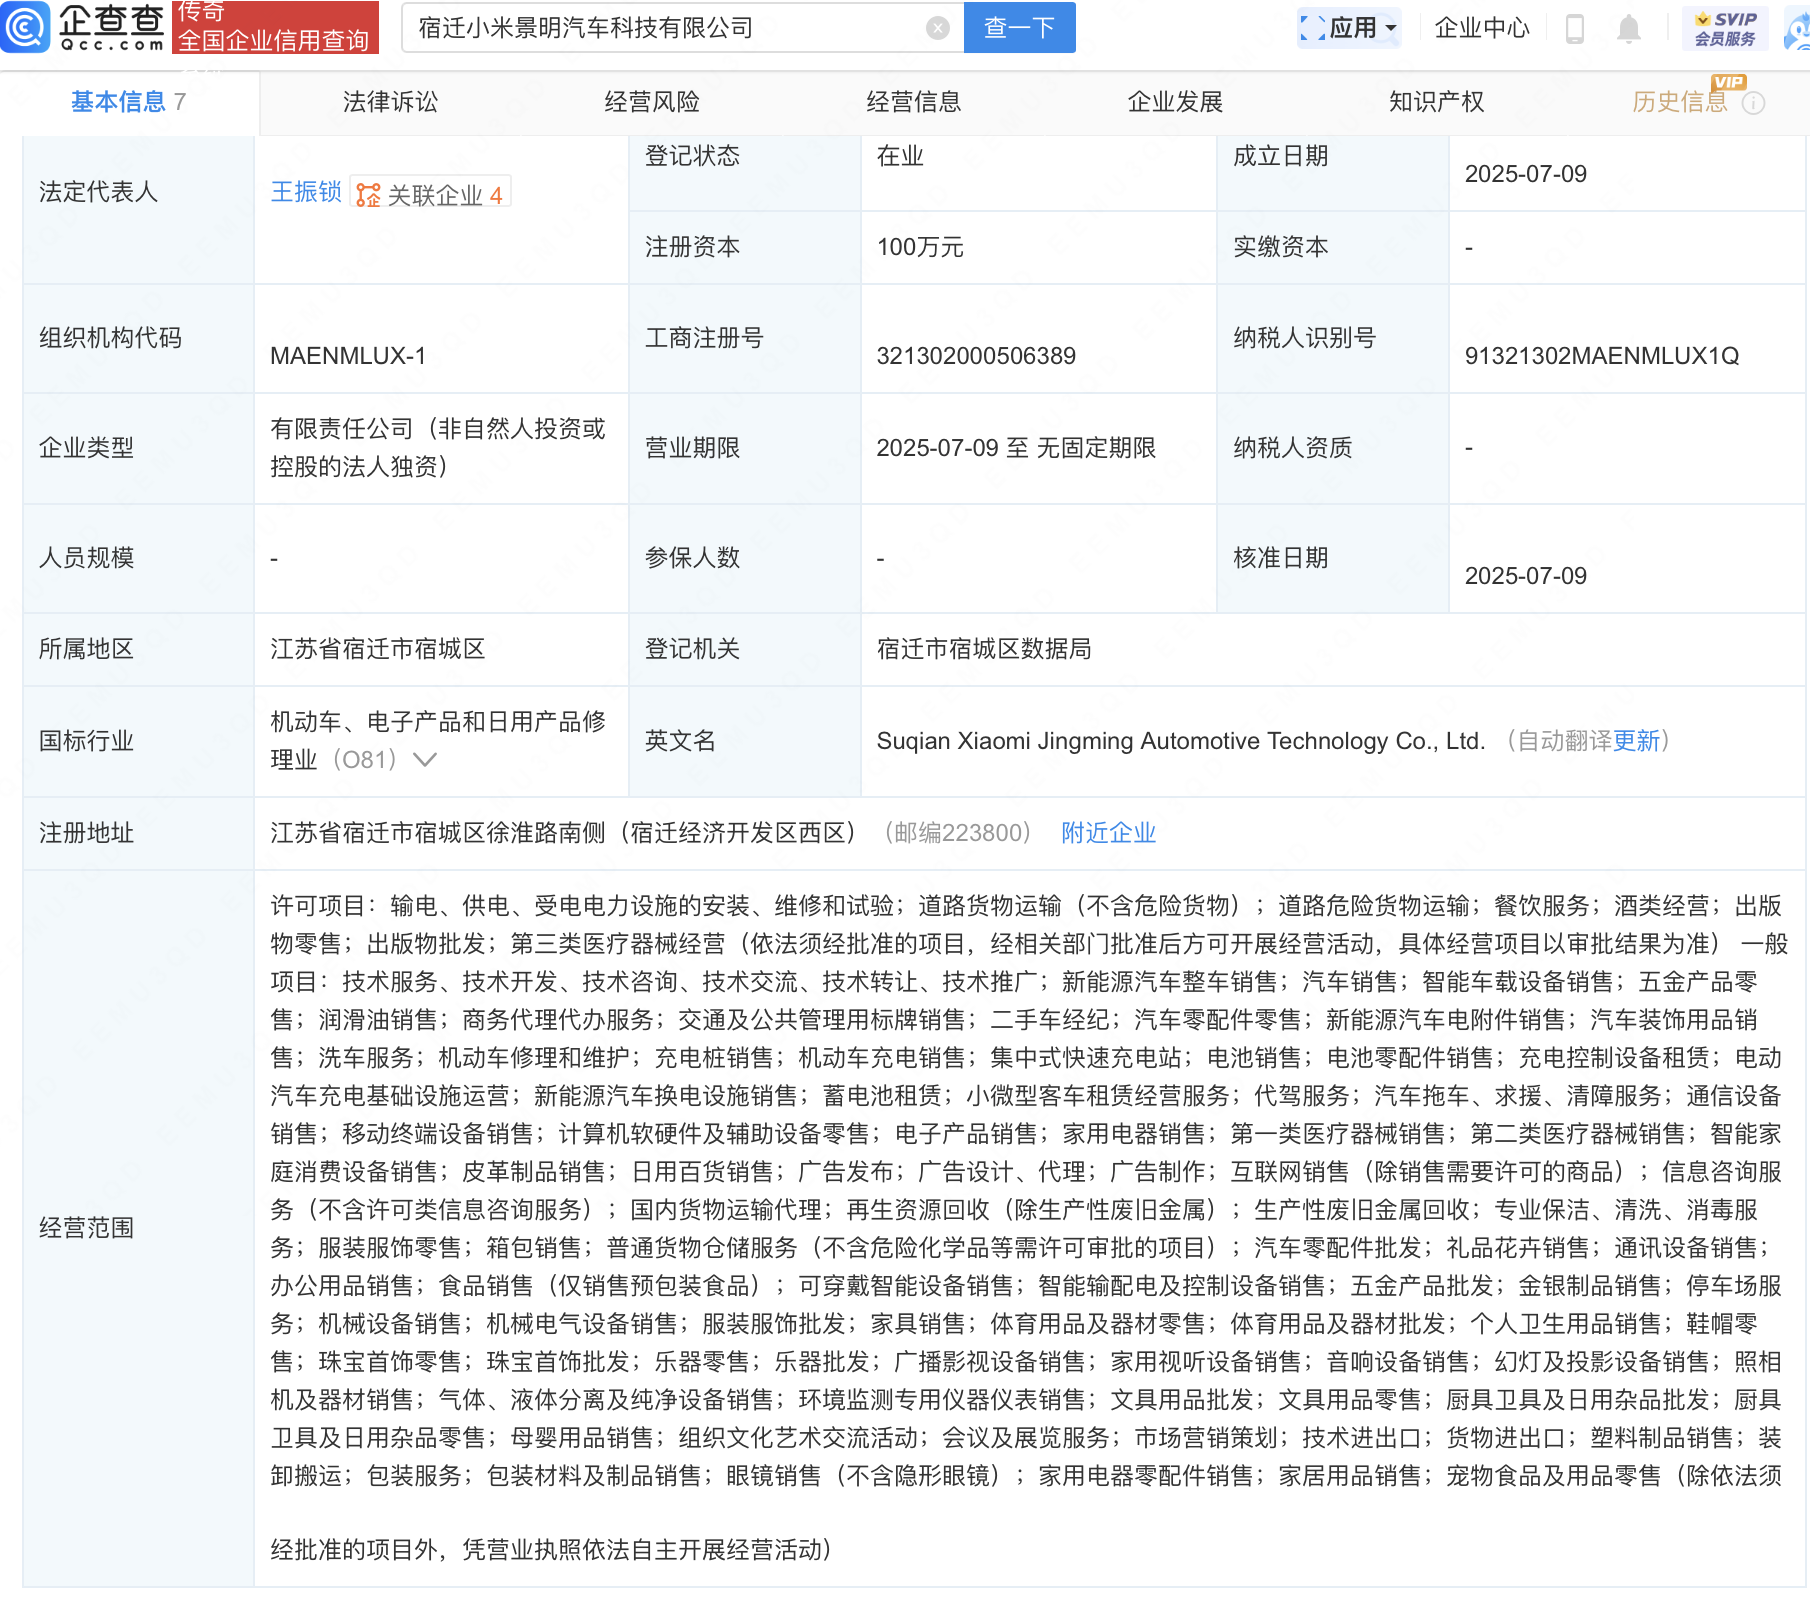Screen dimensions: 1810x1624
Task: Open the 知识产权 tab
Action: 1436,102
